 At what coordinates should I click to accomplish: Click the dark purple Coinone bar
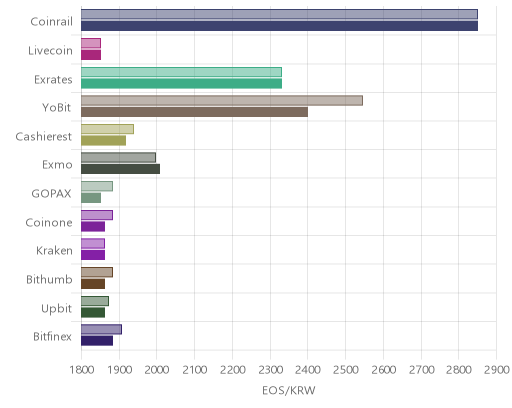click(x=93, y=227)
